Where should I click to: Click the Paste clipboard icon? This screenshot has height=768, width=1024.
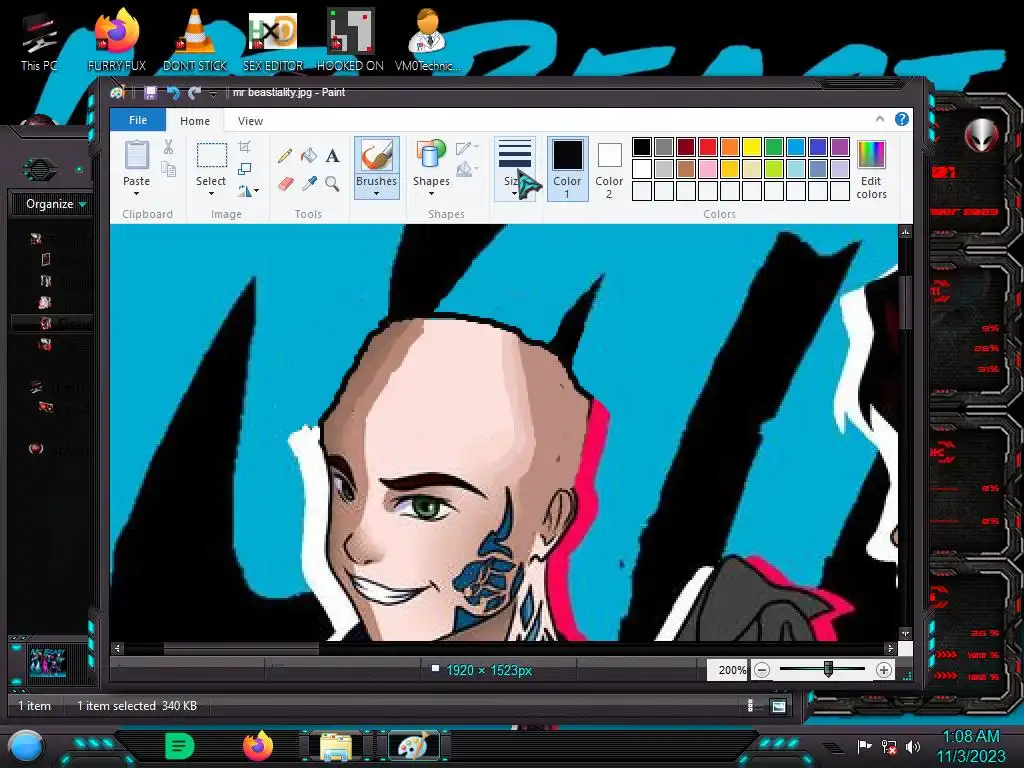[x=136, y=155]
